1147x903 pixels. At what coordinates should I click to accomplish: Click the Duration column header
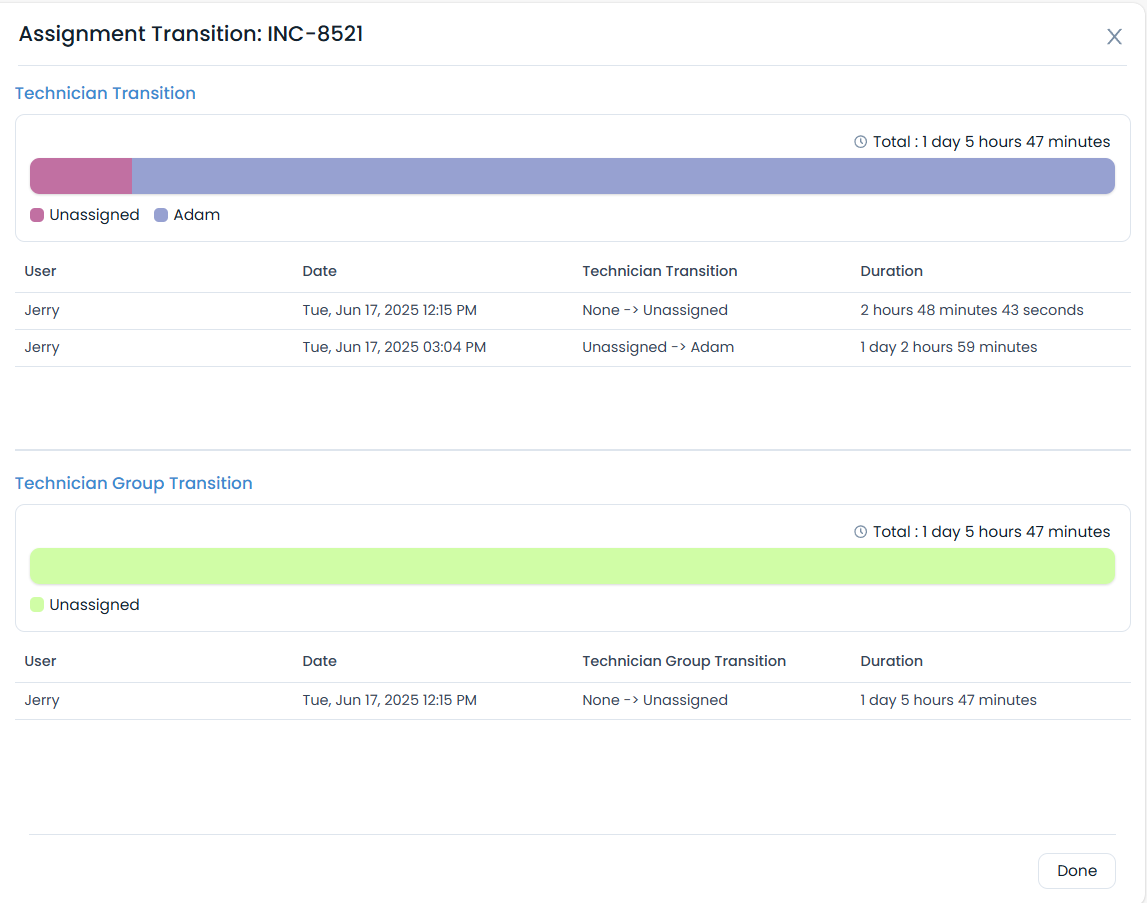click(891, 271)
